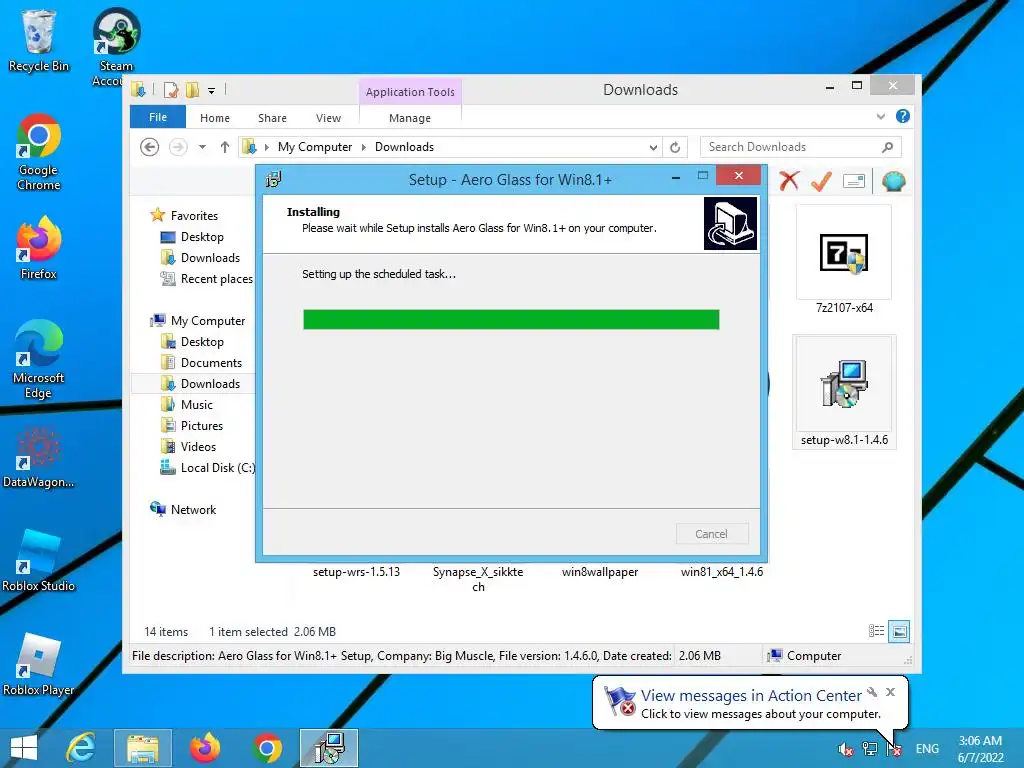Refresh the Downloads folder view
The width and height of the screenshot is (1024, 768).
click(675, 147)
